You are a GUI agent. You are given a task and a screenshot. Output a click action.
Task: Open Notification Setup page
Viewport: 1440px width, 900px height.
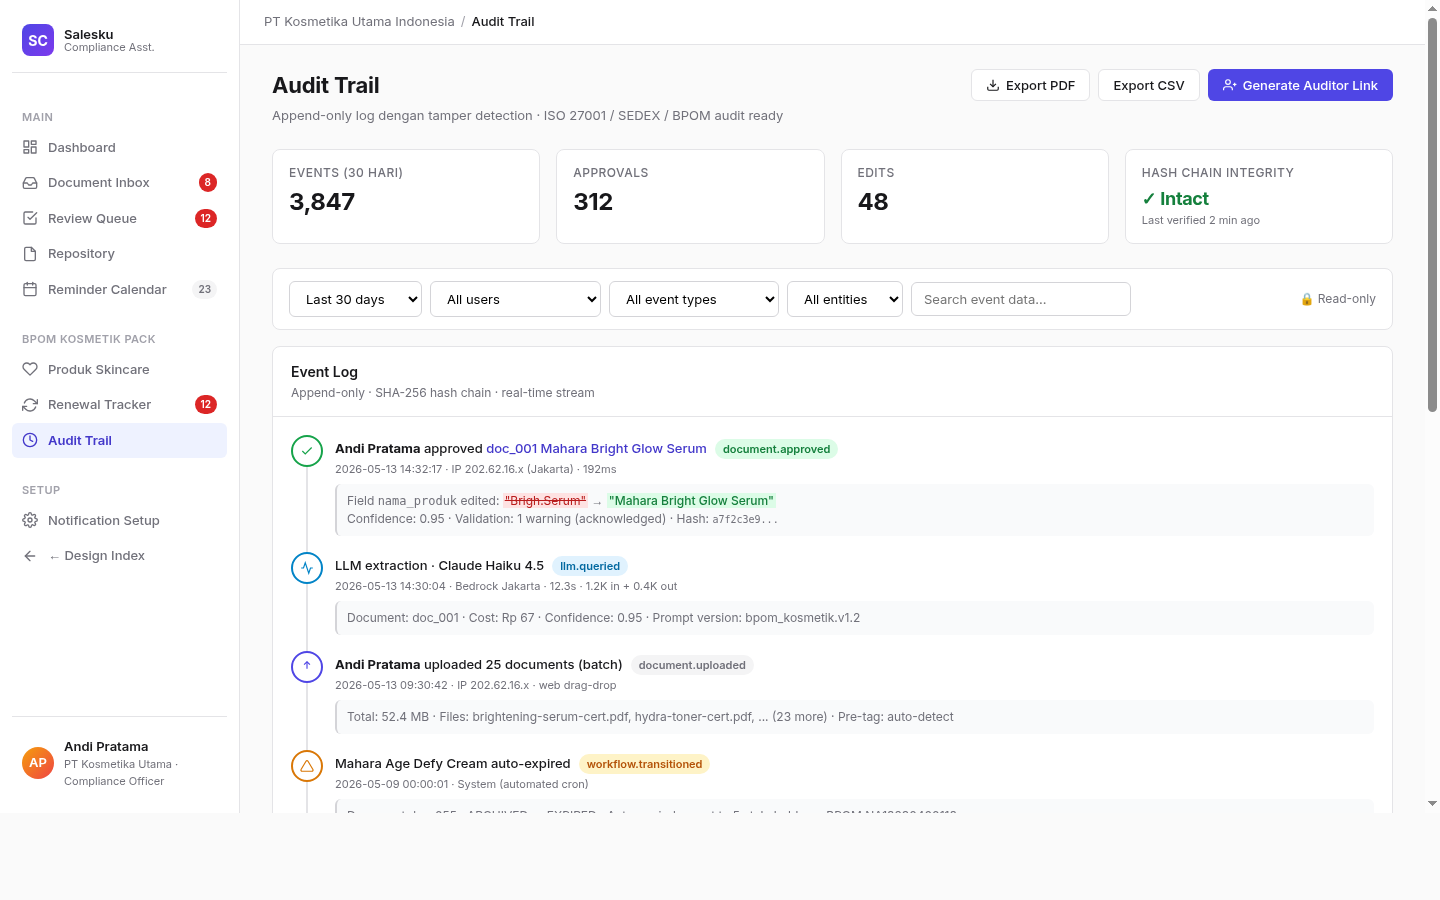click(x=119, y=520)
